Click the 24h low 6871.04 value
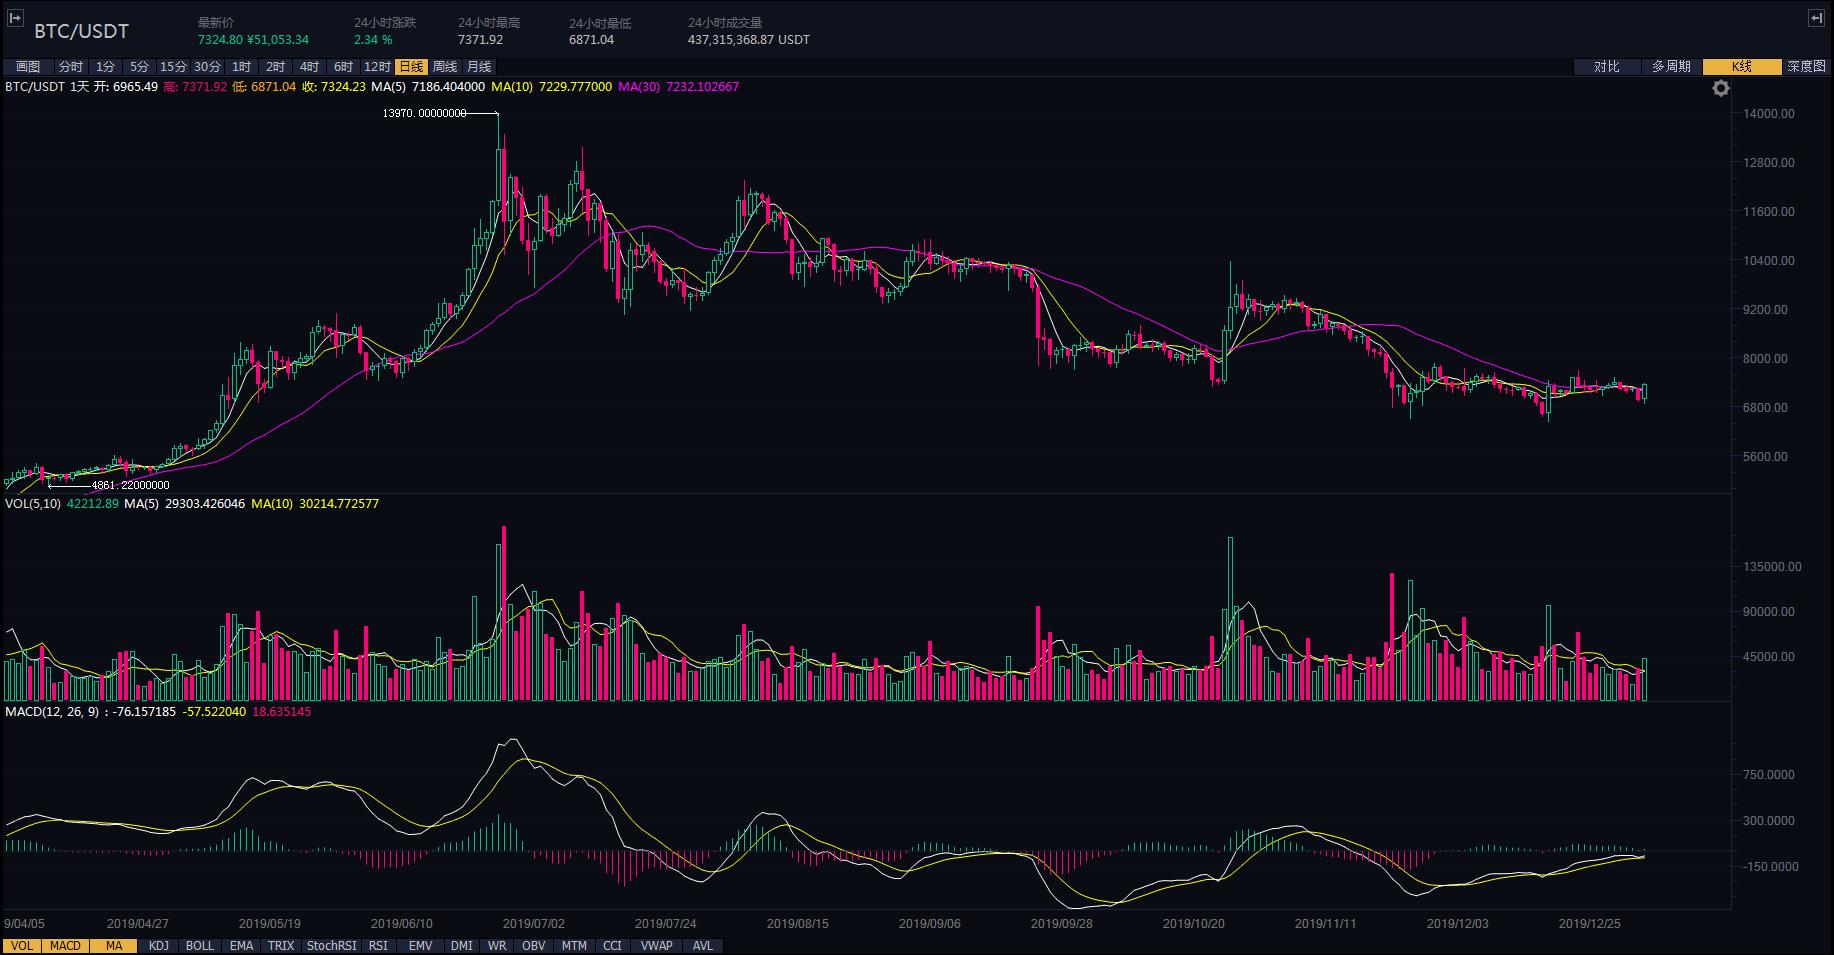1834x955 pixels. [x=591, y=40]
